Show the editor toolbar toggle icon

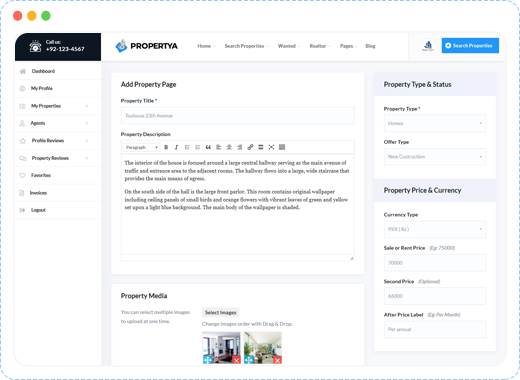tap(282, 147)
